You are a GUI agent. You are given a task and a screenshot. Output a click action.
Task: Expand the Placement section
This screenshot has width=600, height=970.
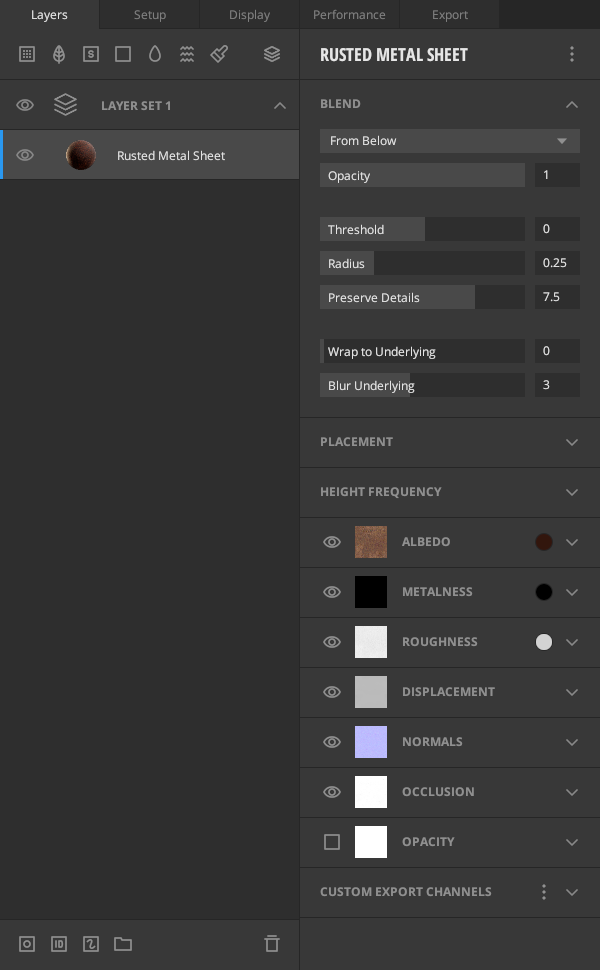tap(572, 442)
